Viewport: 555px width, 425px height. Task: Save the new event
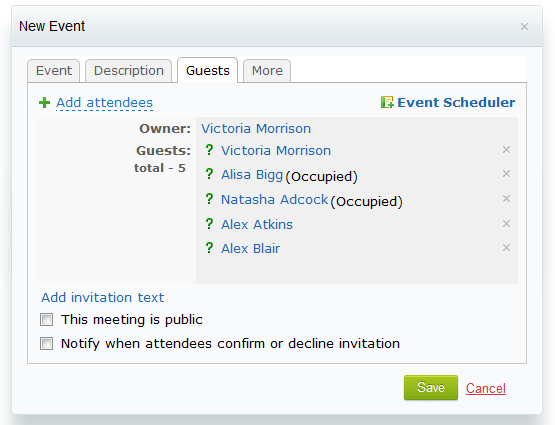(x=431, y=387)
